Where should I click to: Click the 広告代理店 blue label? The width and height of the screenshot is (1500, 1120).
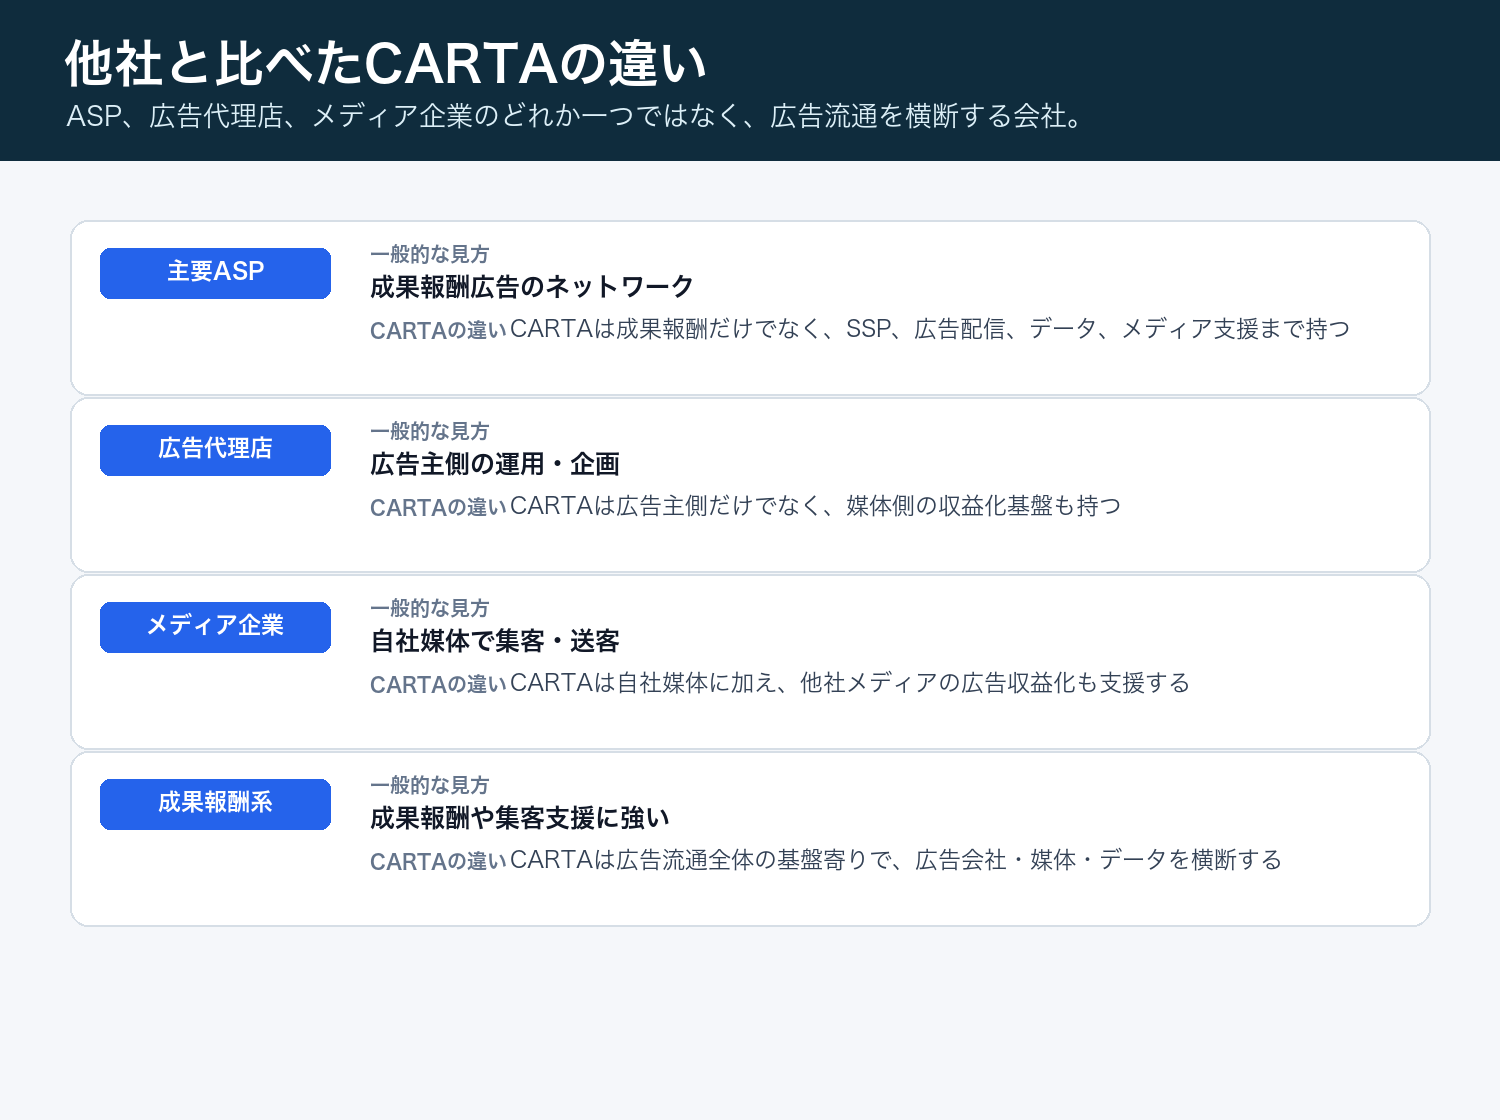click(215, 450)
